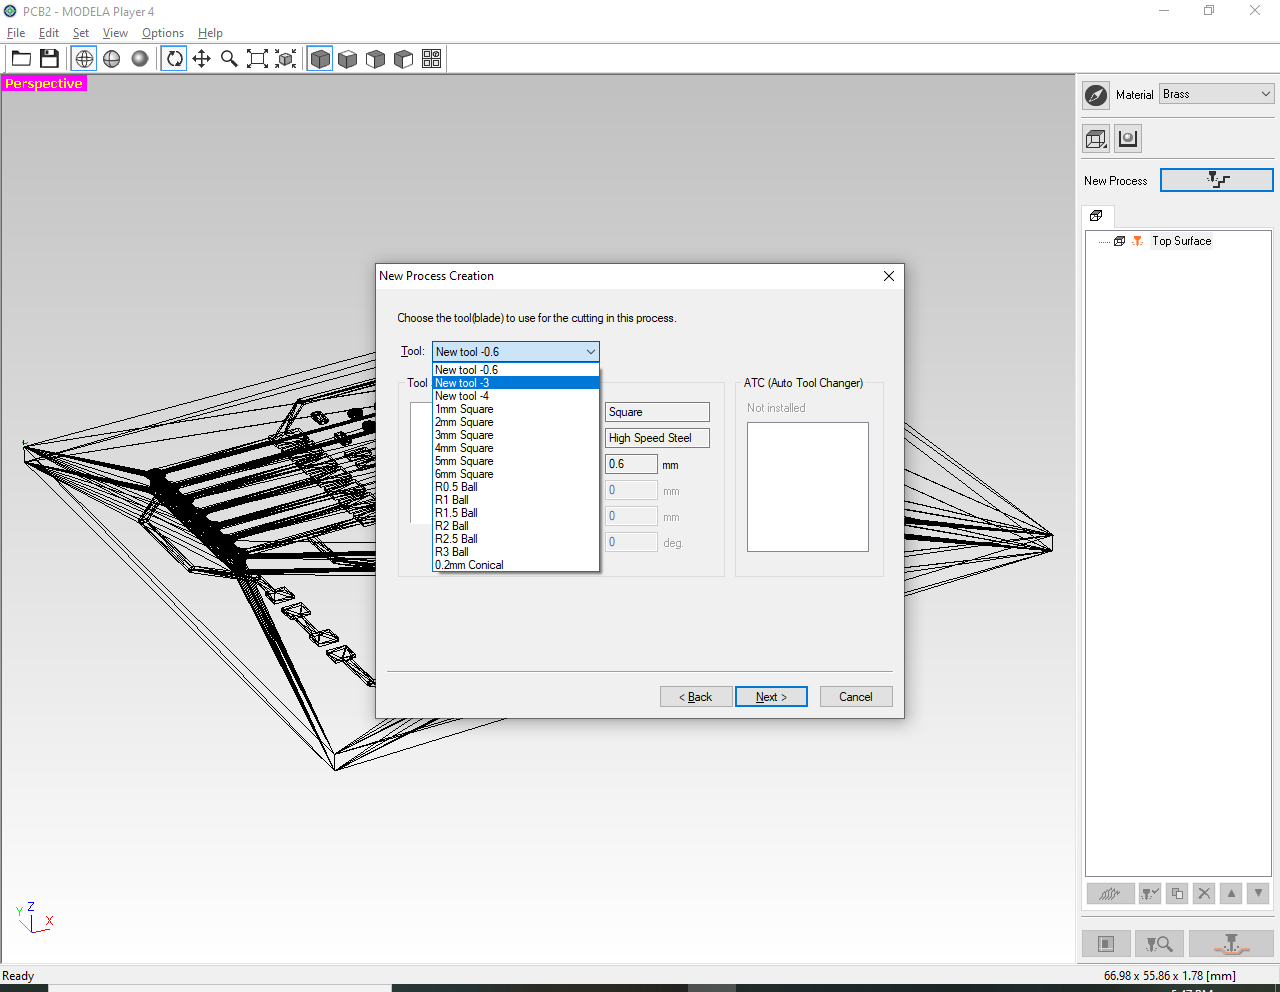Viewport: 1280px width, 992px height.
Task: Click the 0.6 mm diameter field
Action: coord(631,464)
